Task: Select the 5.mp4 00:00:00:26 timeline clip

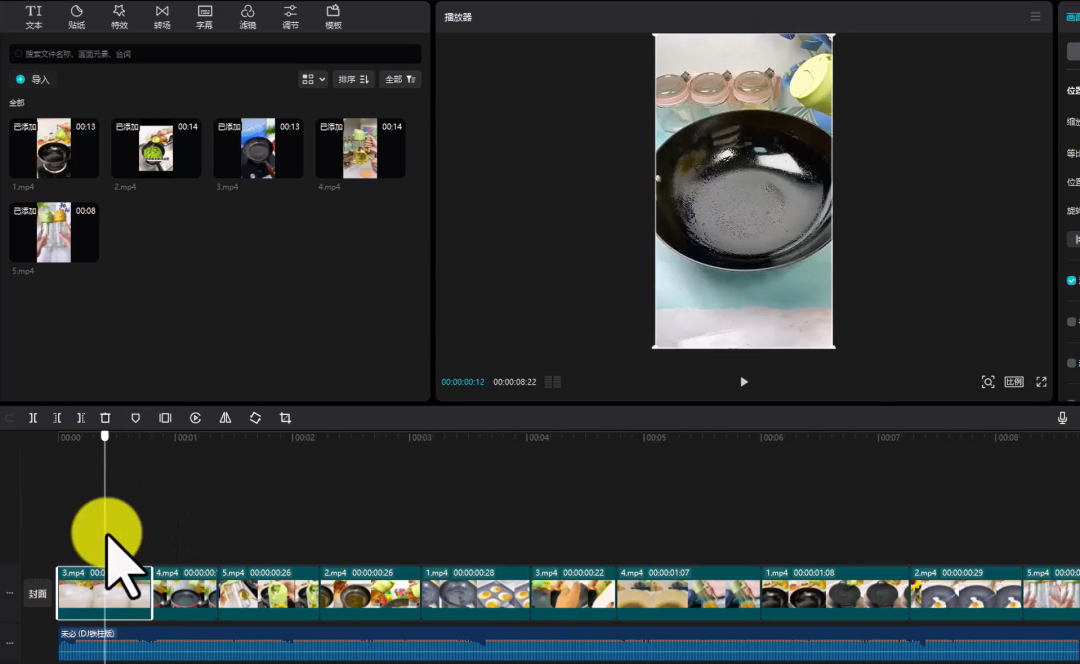Action: pos(269,593)
